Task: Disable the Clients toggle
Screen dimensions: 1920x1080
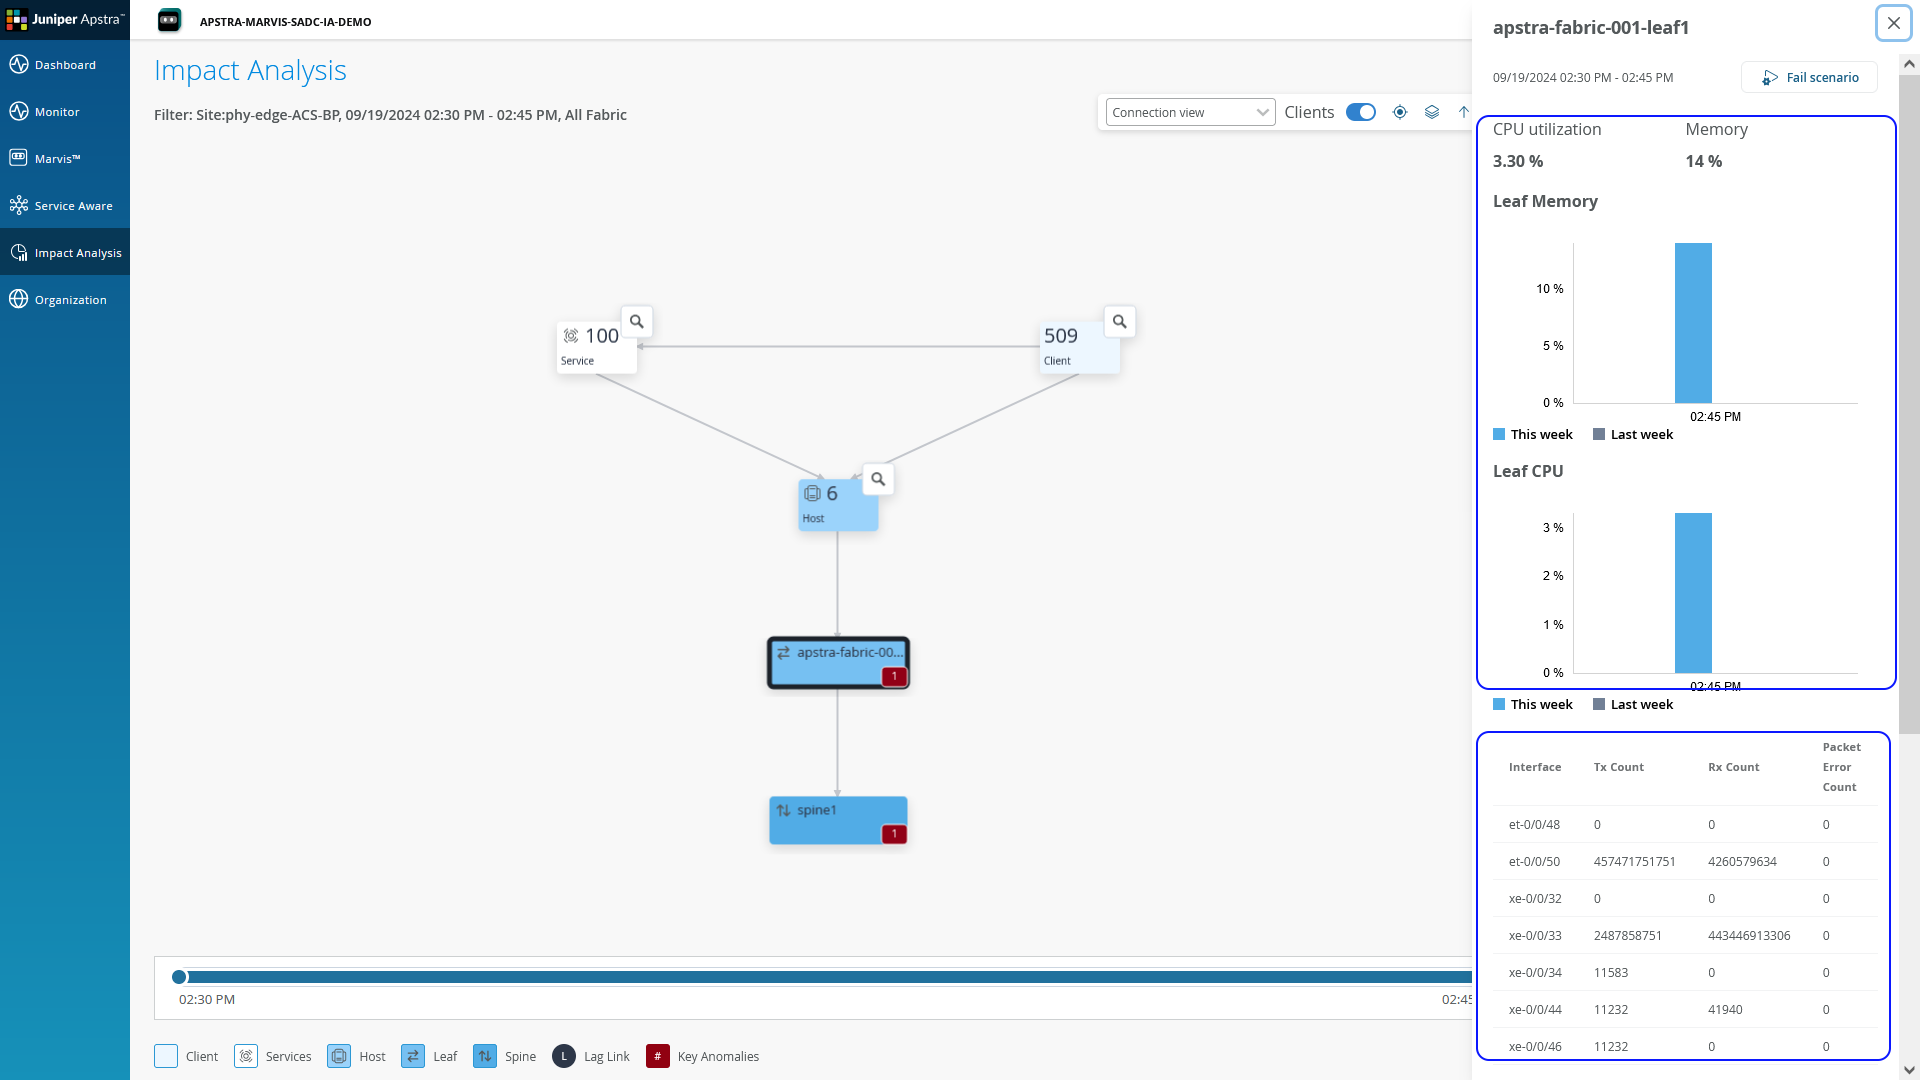Action: coord(1361,112)
